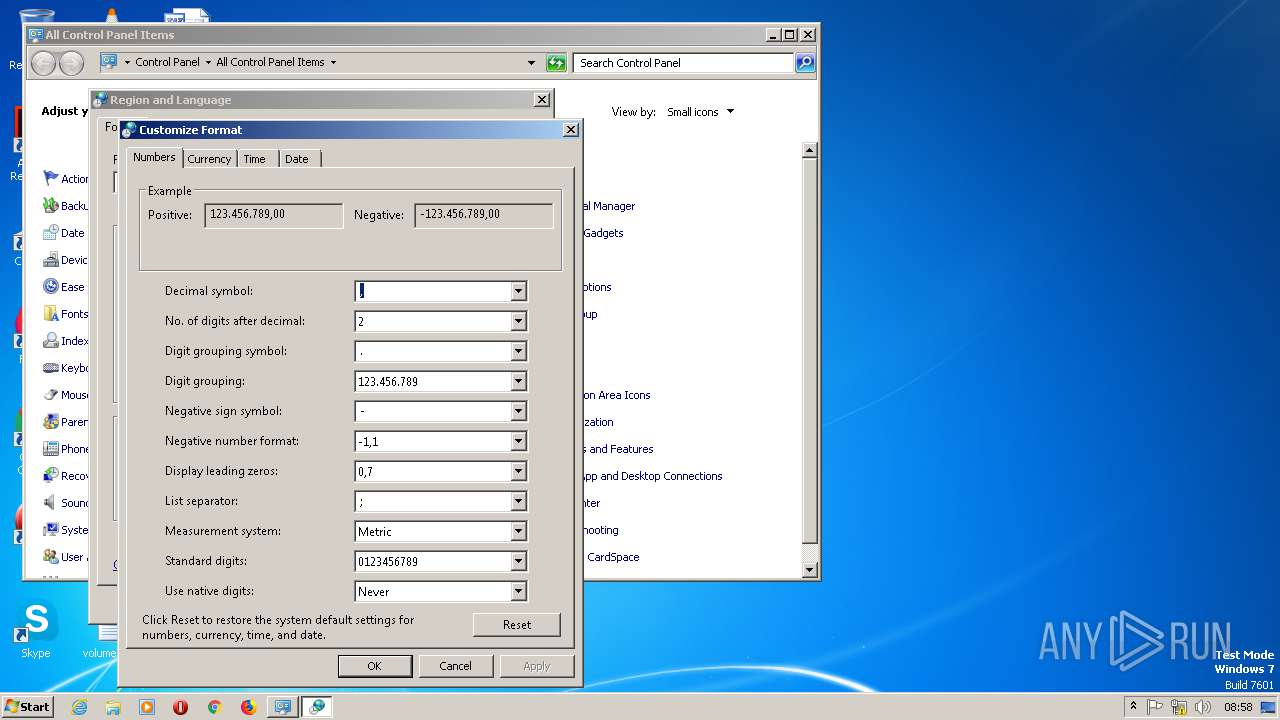The width and height of the screenshot is (1280, 720).
Task: Open the Skype desktop shortcut
Action: 36,630
